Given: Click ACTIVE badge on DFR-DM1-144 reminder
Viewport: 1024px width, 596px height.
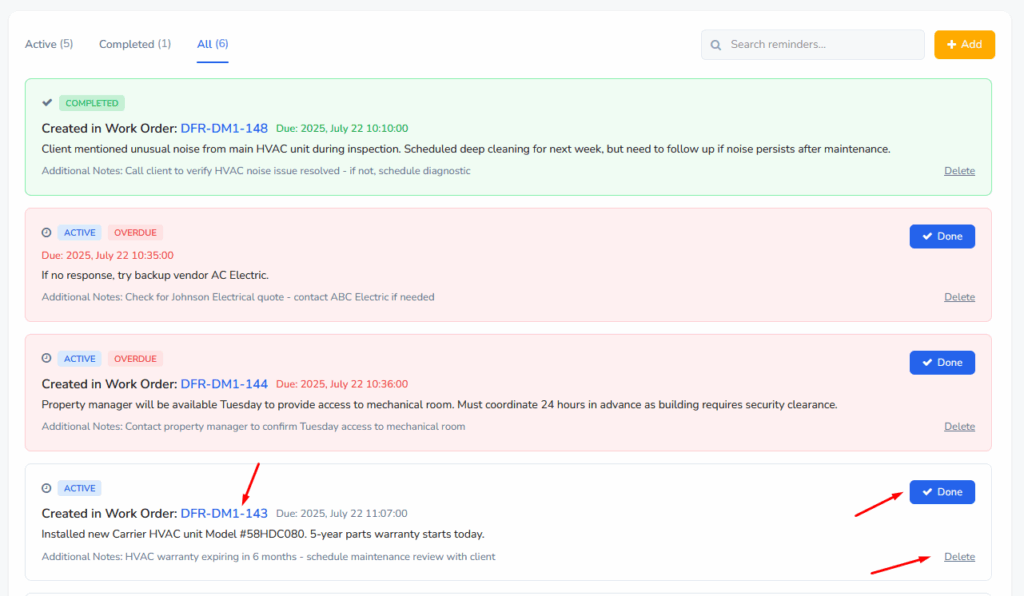Looking at the screenshot, I should 80,358.
